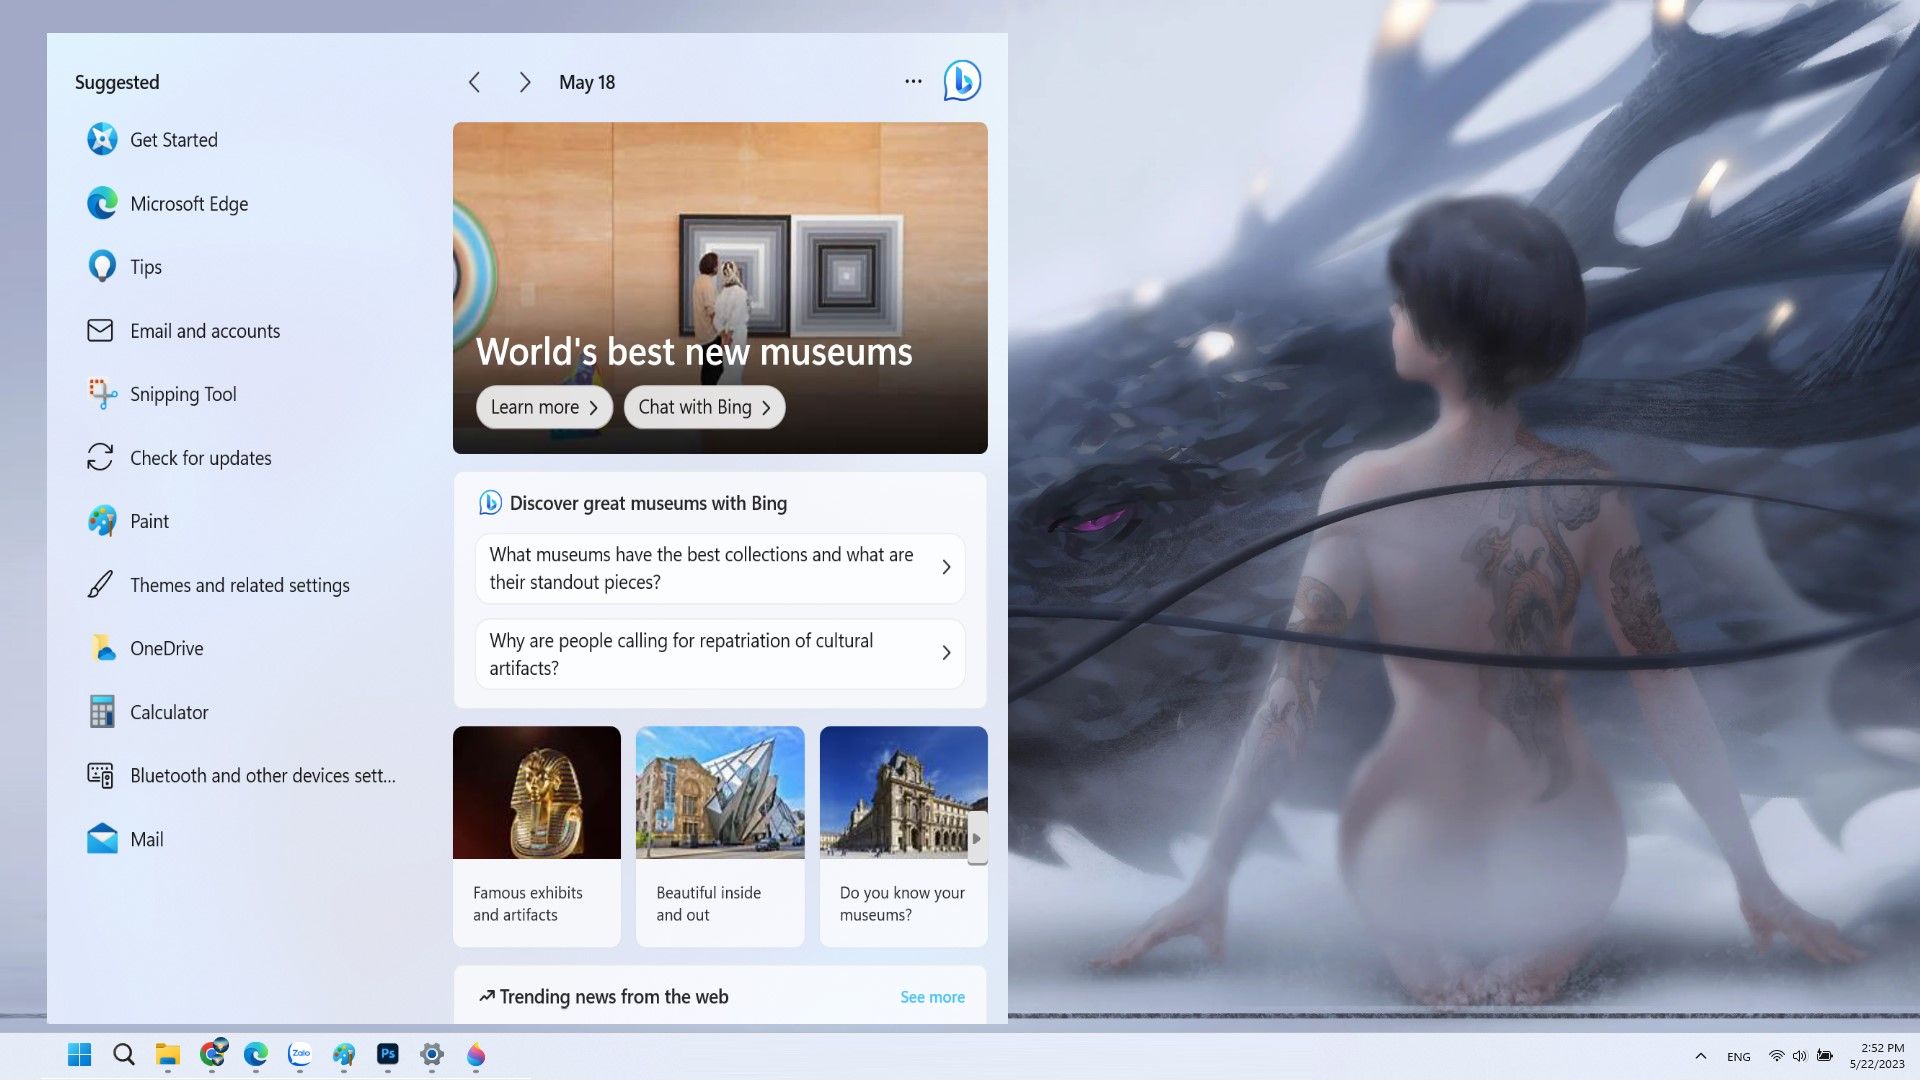Image resolution: width=1920 pixels, height=1081 pixels.
Task: Click See more trending news link
Action: click(932, 997)
